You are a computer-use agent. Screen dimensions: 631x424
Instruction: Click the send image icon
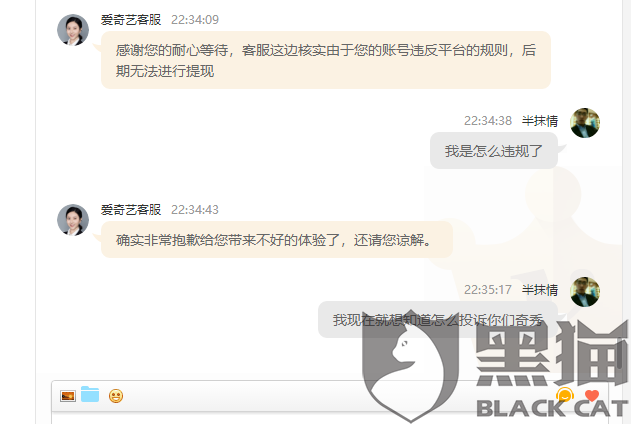[x=68, y=396]
